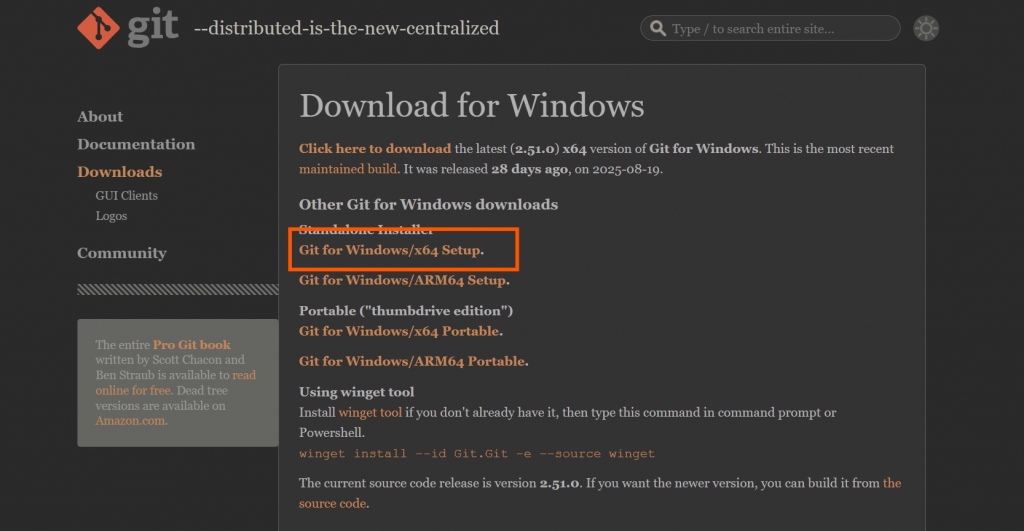The width and height of the screenshot is (1024, 531).
Task: Click 'Portable ("thumbdrive edition")' heading
Action: click(x=406, y=310)
